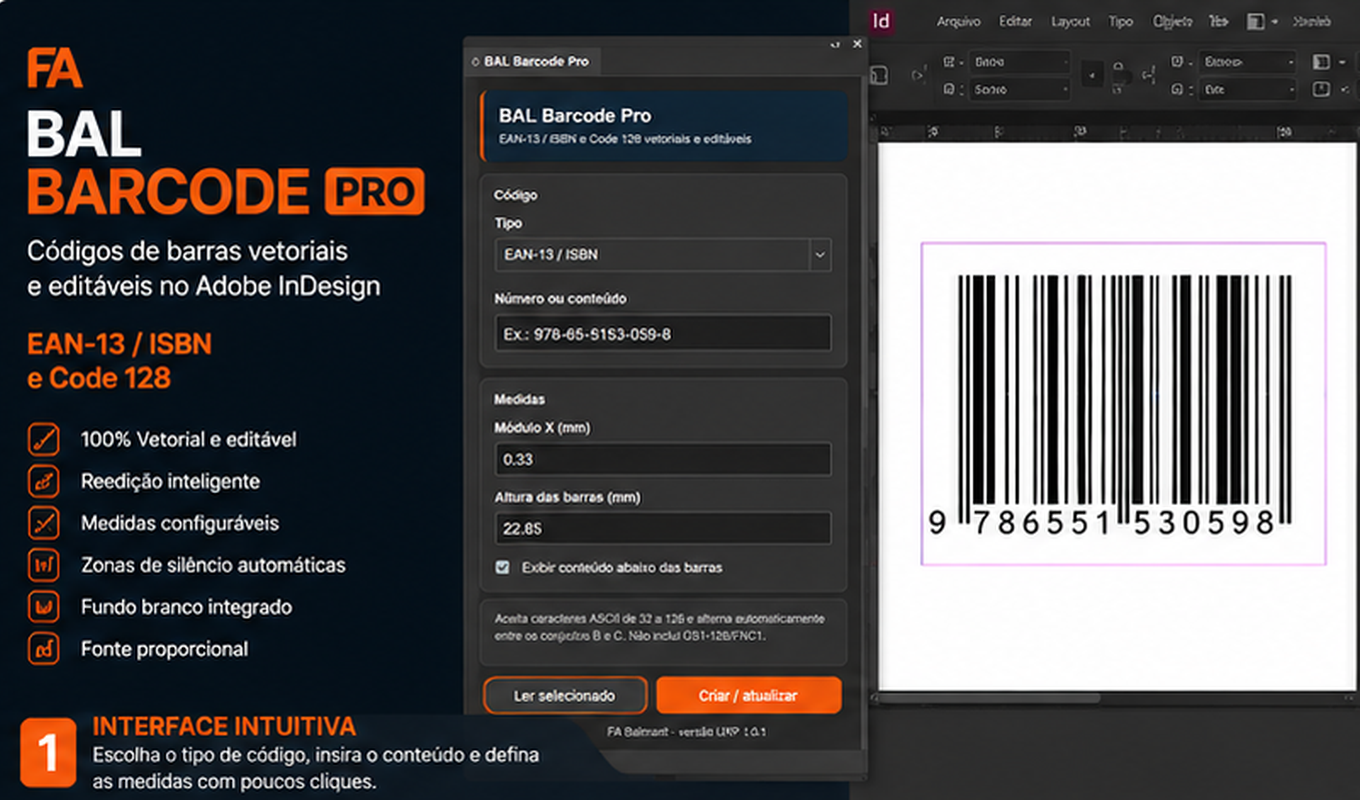Open the Layout menu in InDesign
The height and width of the screenshot is (800, 1360).
[x=1071, y=21]
